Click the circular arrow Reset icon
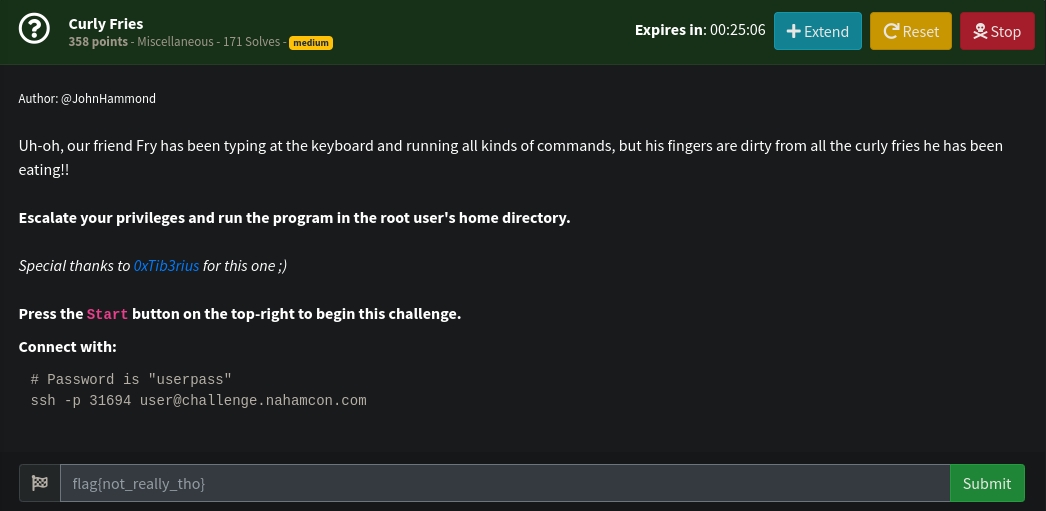This screenshot has width=1046, height=511. pyautogui.click(x=890, y=31)
